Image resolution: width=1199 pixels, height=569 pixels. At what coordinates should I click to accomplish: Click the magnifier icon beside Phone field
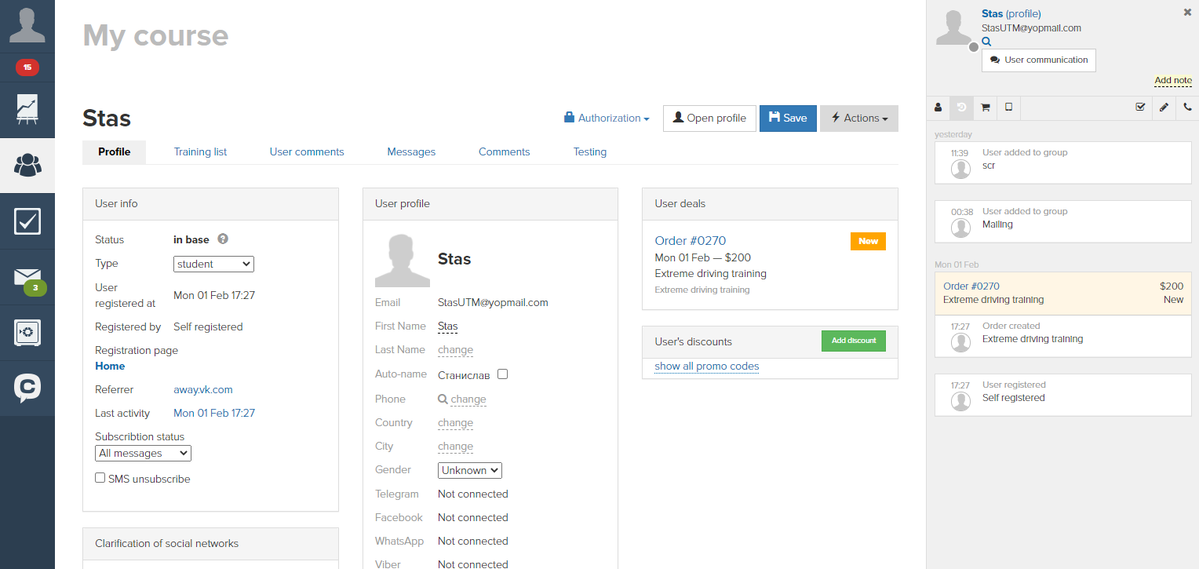[442, 399]
